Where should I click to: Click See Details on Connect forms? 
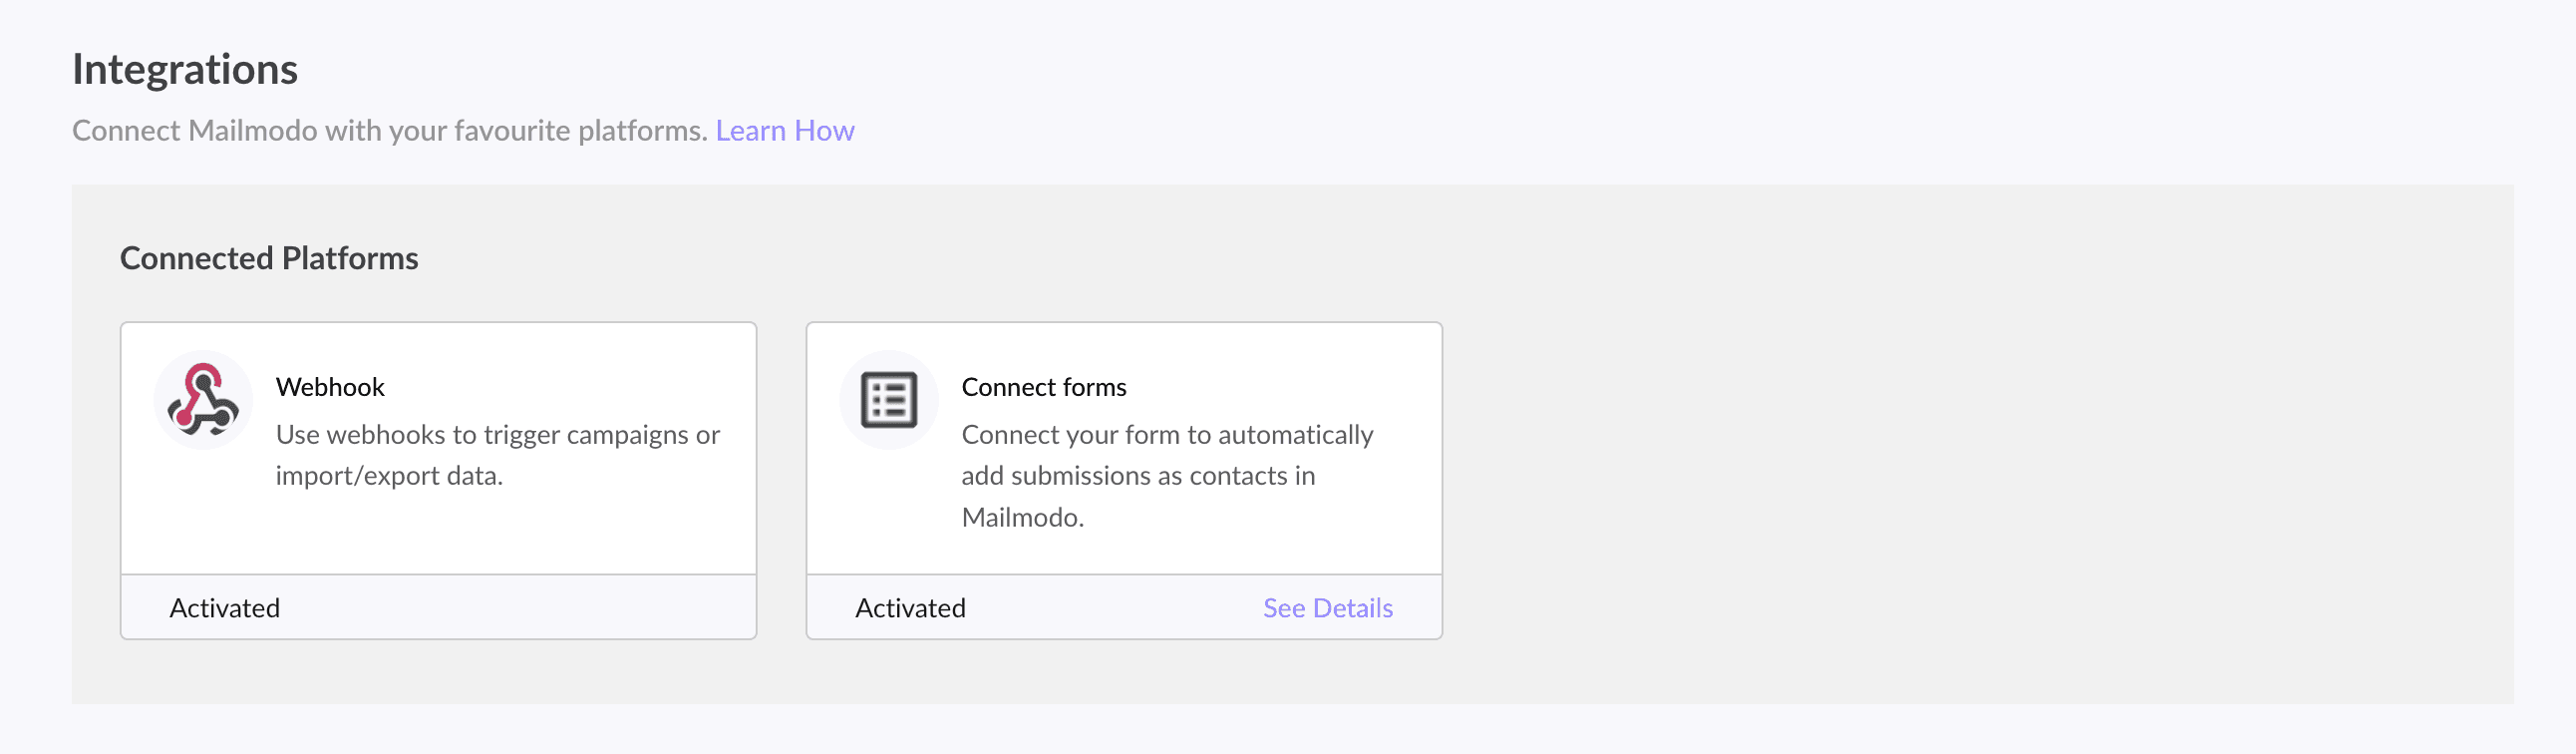point(1327,608)
